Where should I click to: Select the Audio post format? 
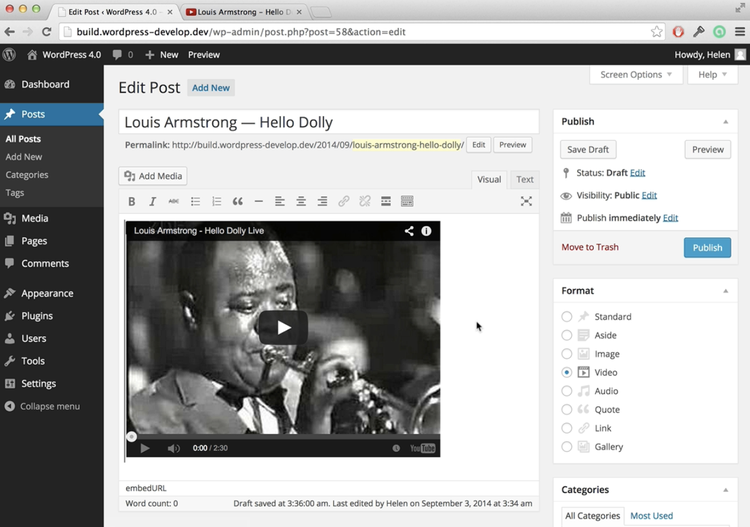tap(566, 391)
